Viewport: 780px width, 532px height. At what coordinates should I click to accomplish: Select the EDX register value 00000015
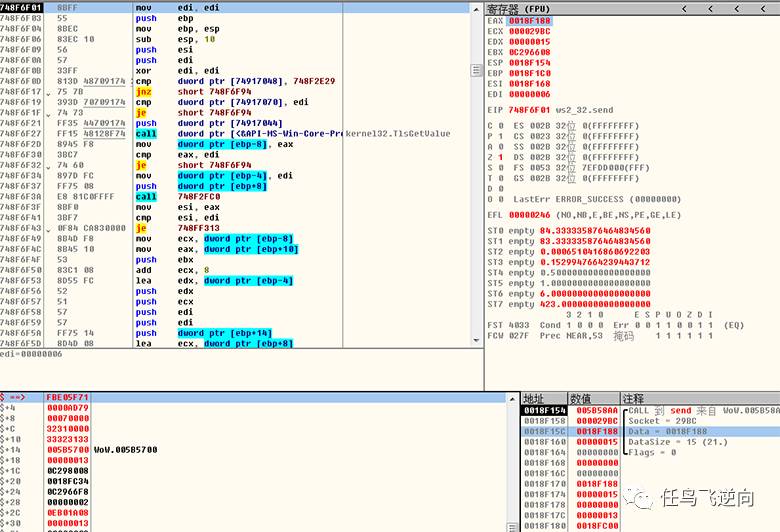click(529, 42)
